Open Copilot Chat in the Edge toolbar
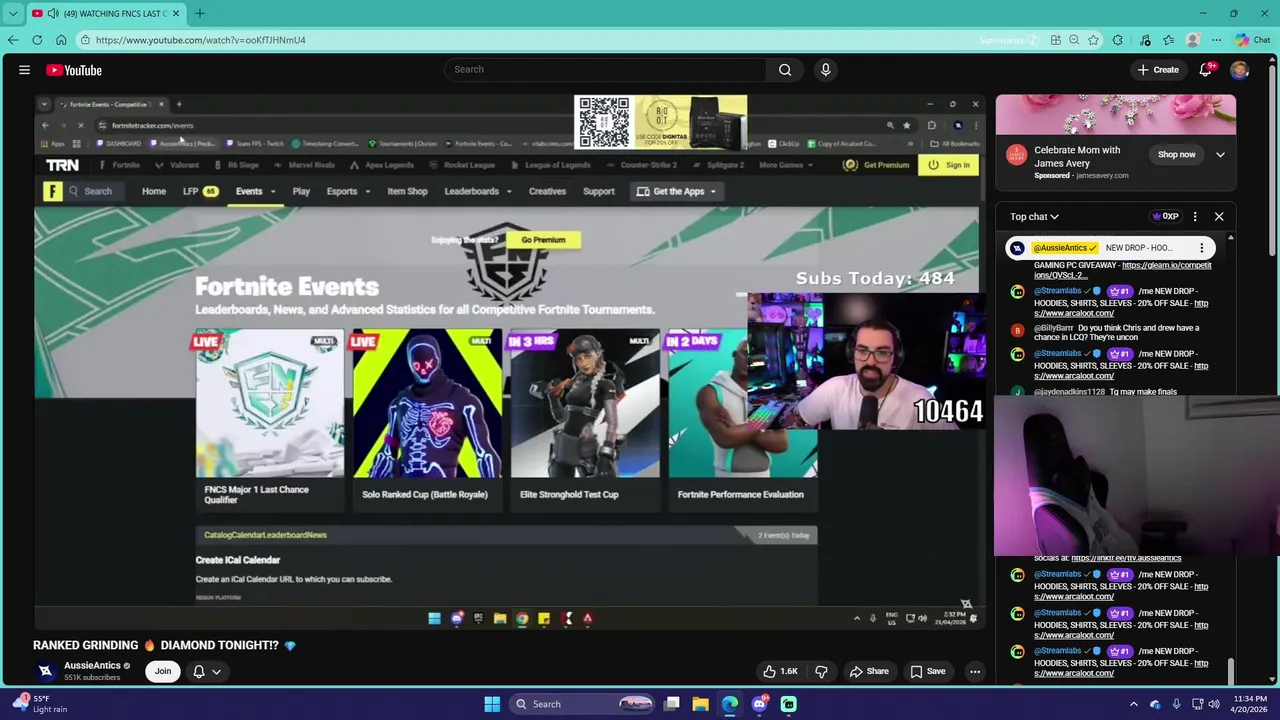The height and width of the screenshot is (720, 1280). [x=1252, y=40]
